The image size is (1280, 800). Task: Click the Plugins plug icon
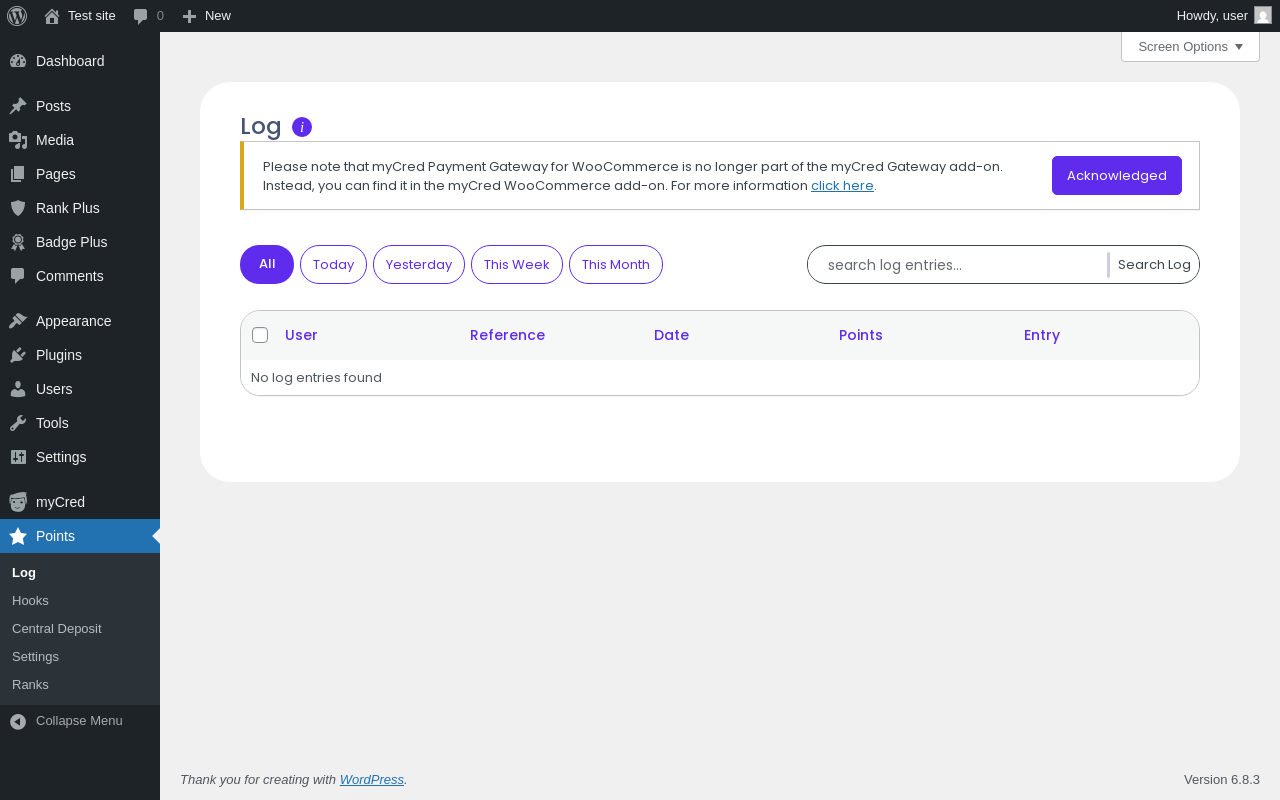coord(18,355)
